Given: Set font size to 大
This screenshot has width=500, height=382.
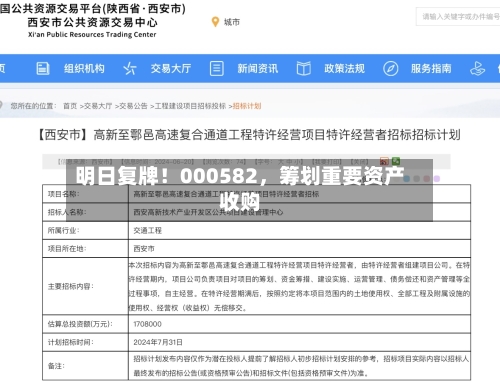Looking at the screenshot, I should click(x=281, y=162).
